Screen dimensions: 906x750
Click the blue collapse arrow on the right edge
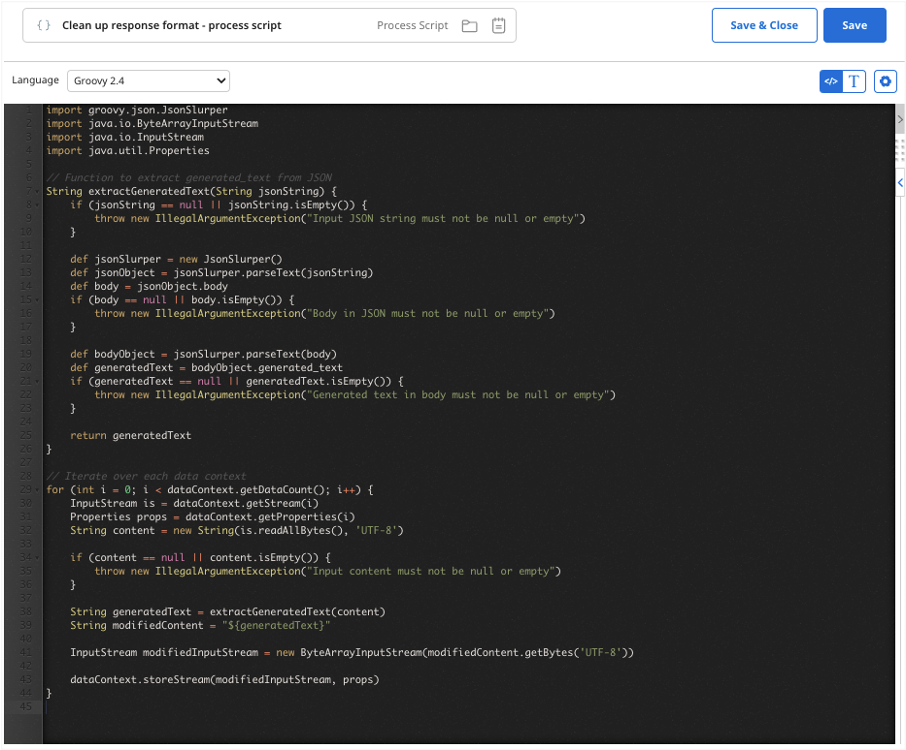899,183
